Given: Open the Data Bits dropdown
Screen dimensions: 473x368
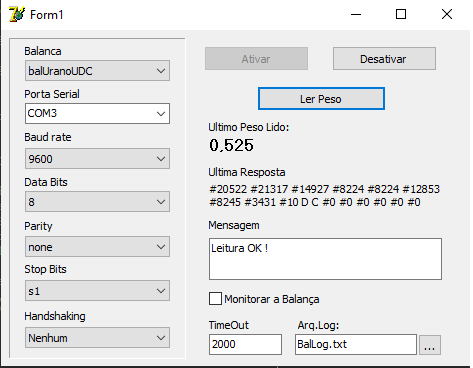Looking at the screenshot, I should pos(97,202).
